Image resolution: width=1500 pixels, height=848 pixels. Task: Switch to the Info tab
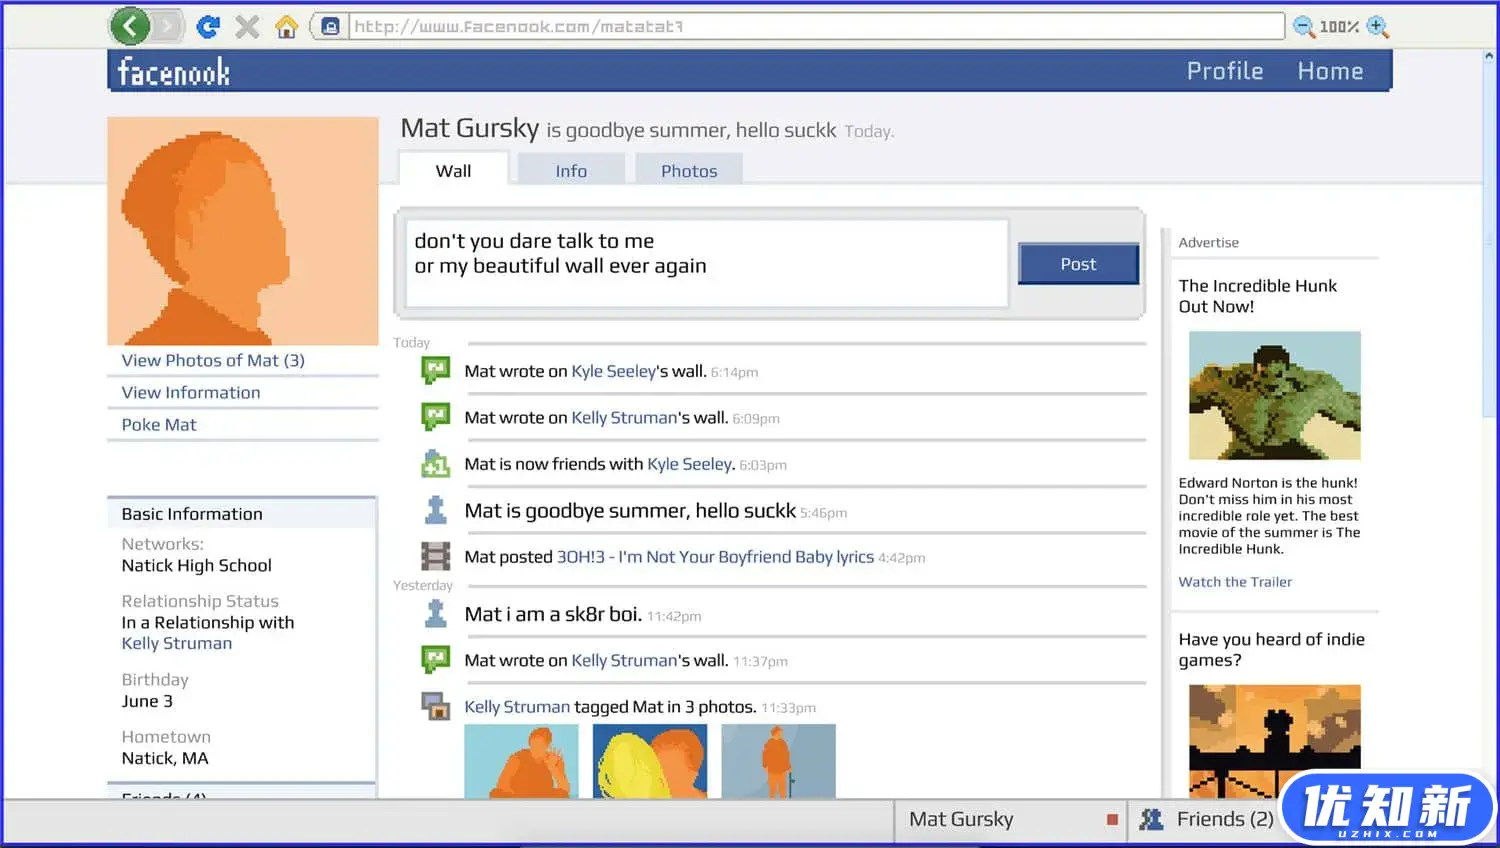571,171
